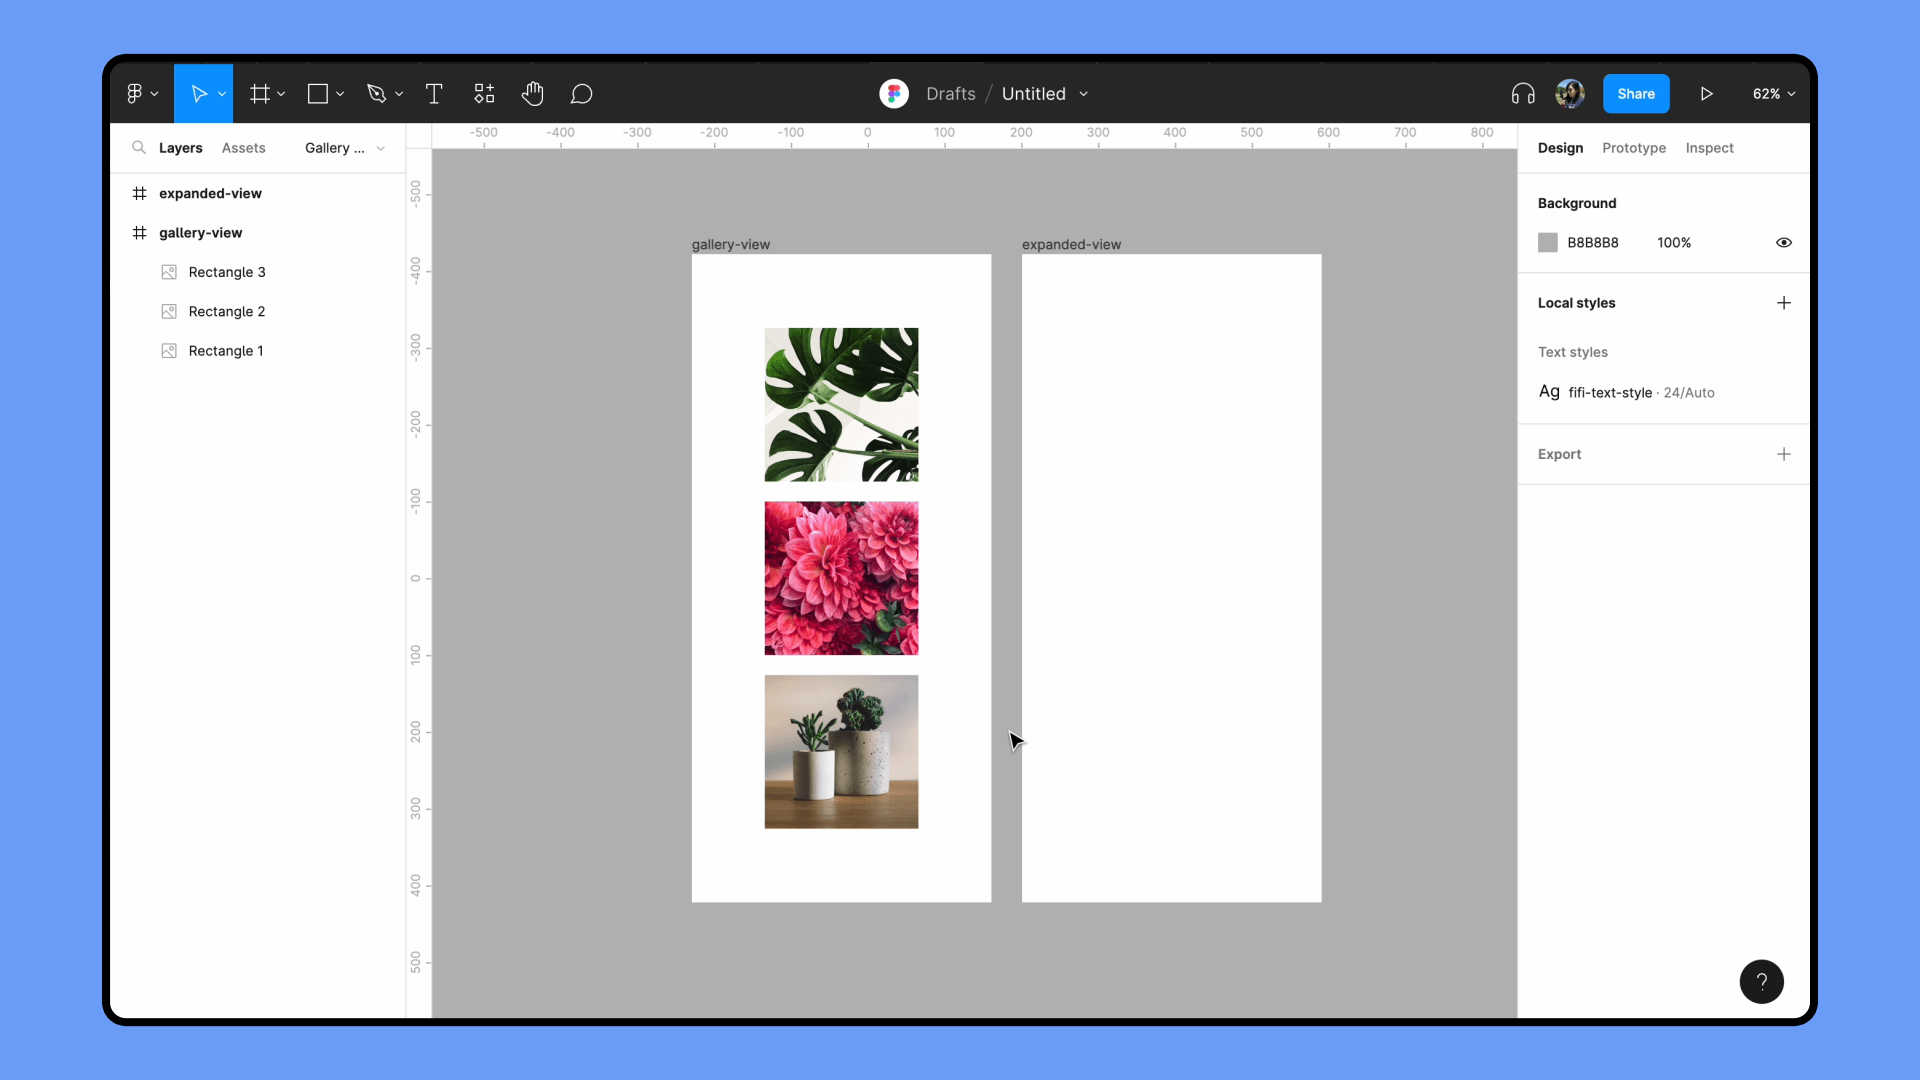The image size is (1920, 1080).
Task: Toggle background color visibility eye
Action: (1783, 243)
